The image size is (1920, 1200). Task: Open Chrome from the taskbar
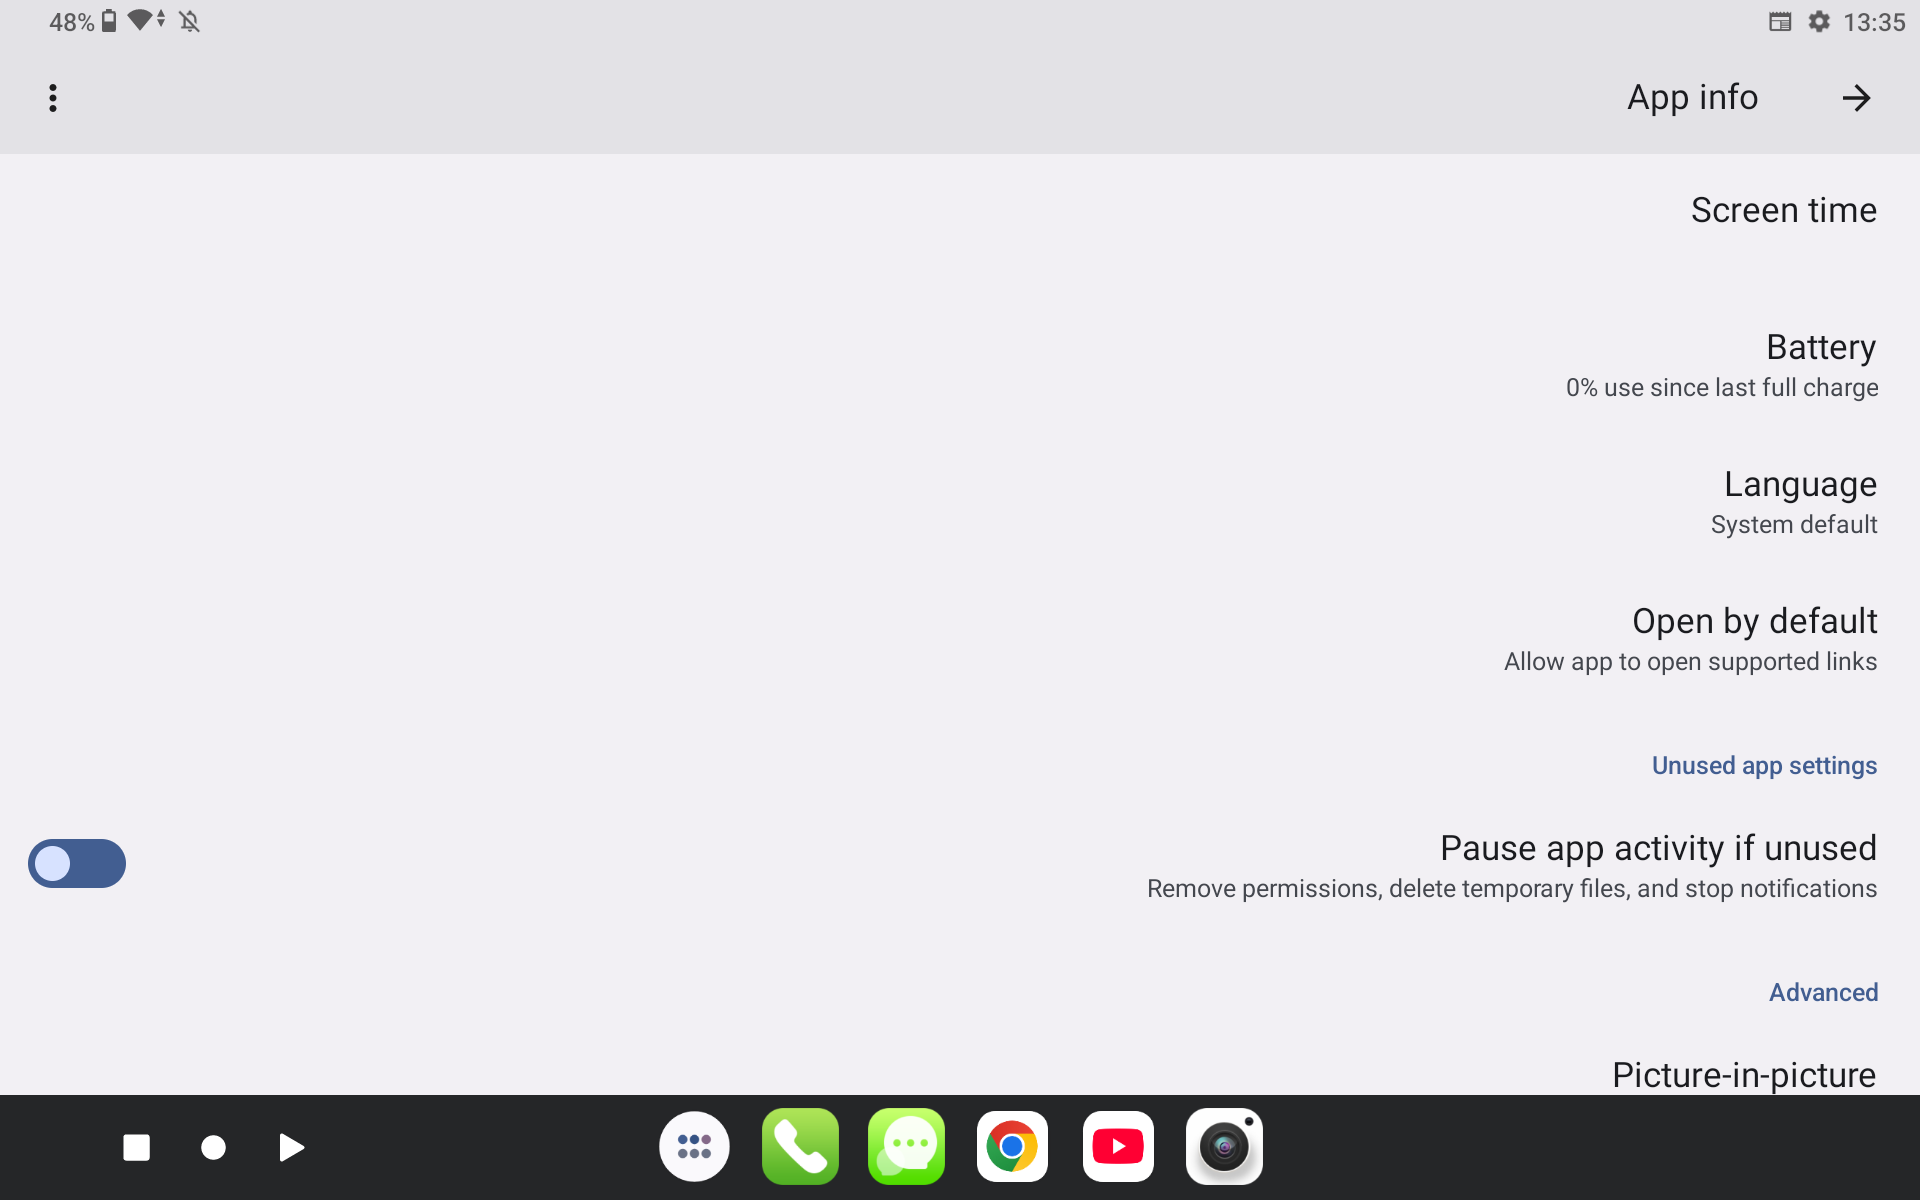point(1012,1147)
